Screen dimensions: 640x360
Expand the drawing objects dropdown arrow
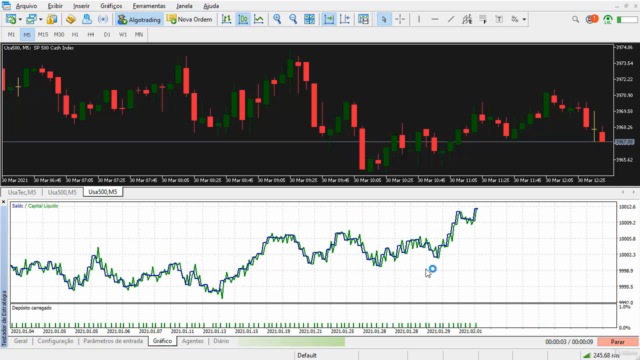pyautogui.click(x=524, y=20)
